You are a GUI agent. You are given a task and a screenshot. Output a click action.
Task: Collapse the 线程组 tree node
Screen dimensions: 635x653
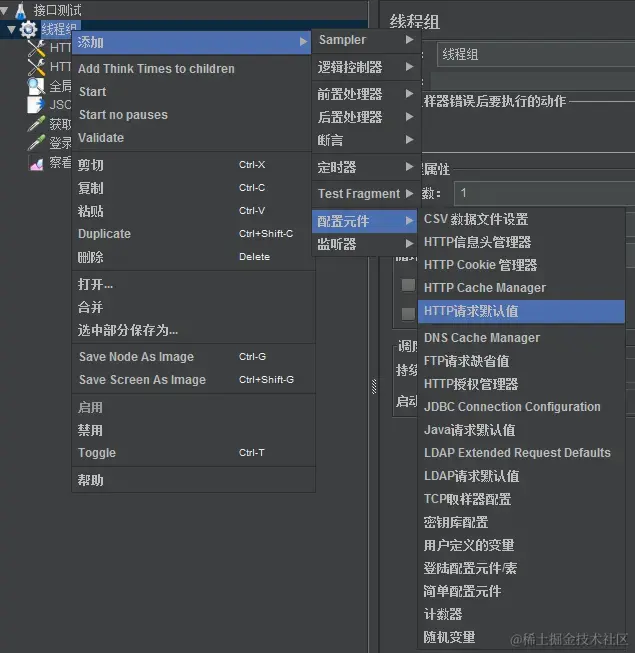click(12, 29)
